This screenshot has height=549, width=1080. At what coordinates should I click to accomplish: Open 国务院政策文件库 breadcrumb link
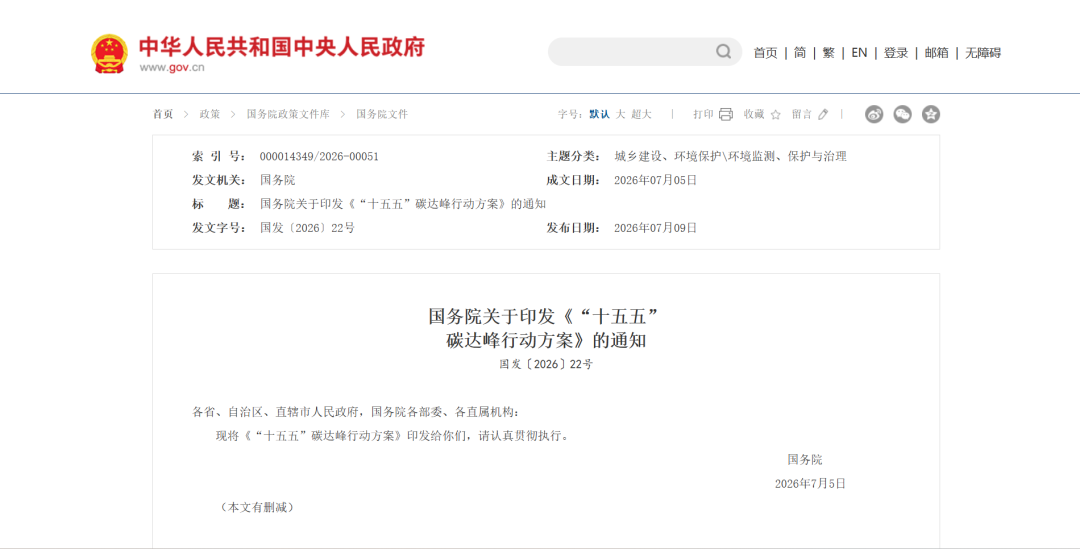tap(288, 114)
